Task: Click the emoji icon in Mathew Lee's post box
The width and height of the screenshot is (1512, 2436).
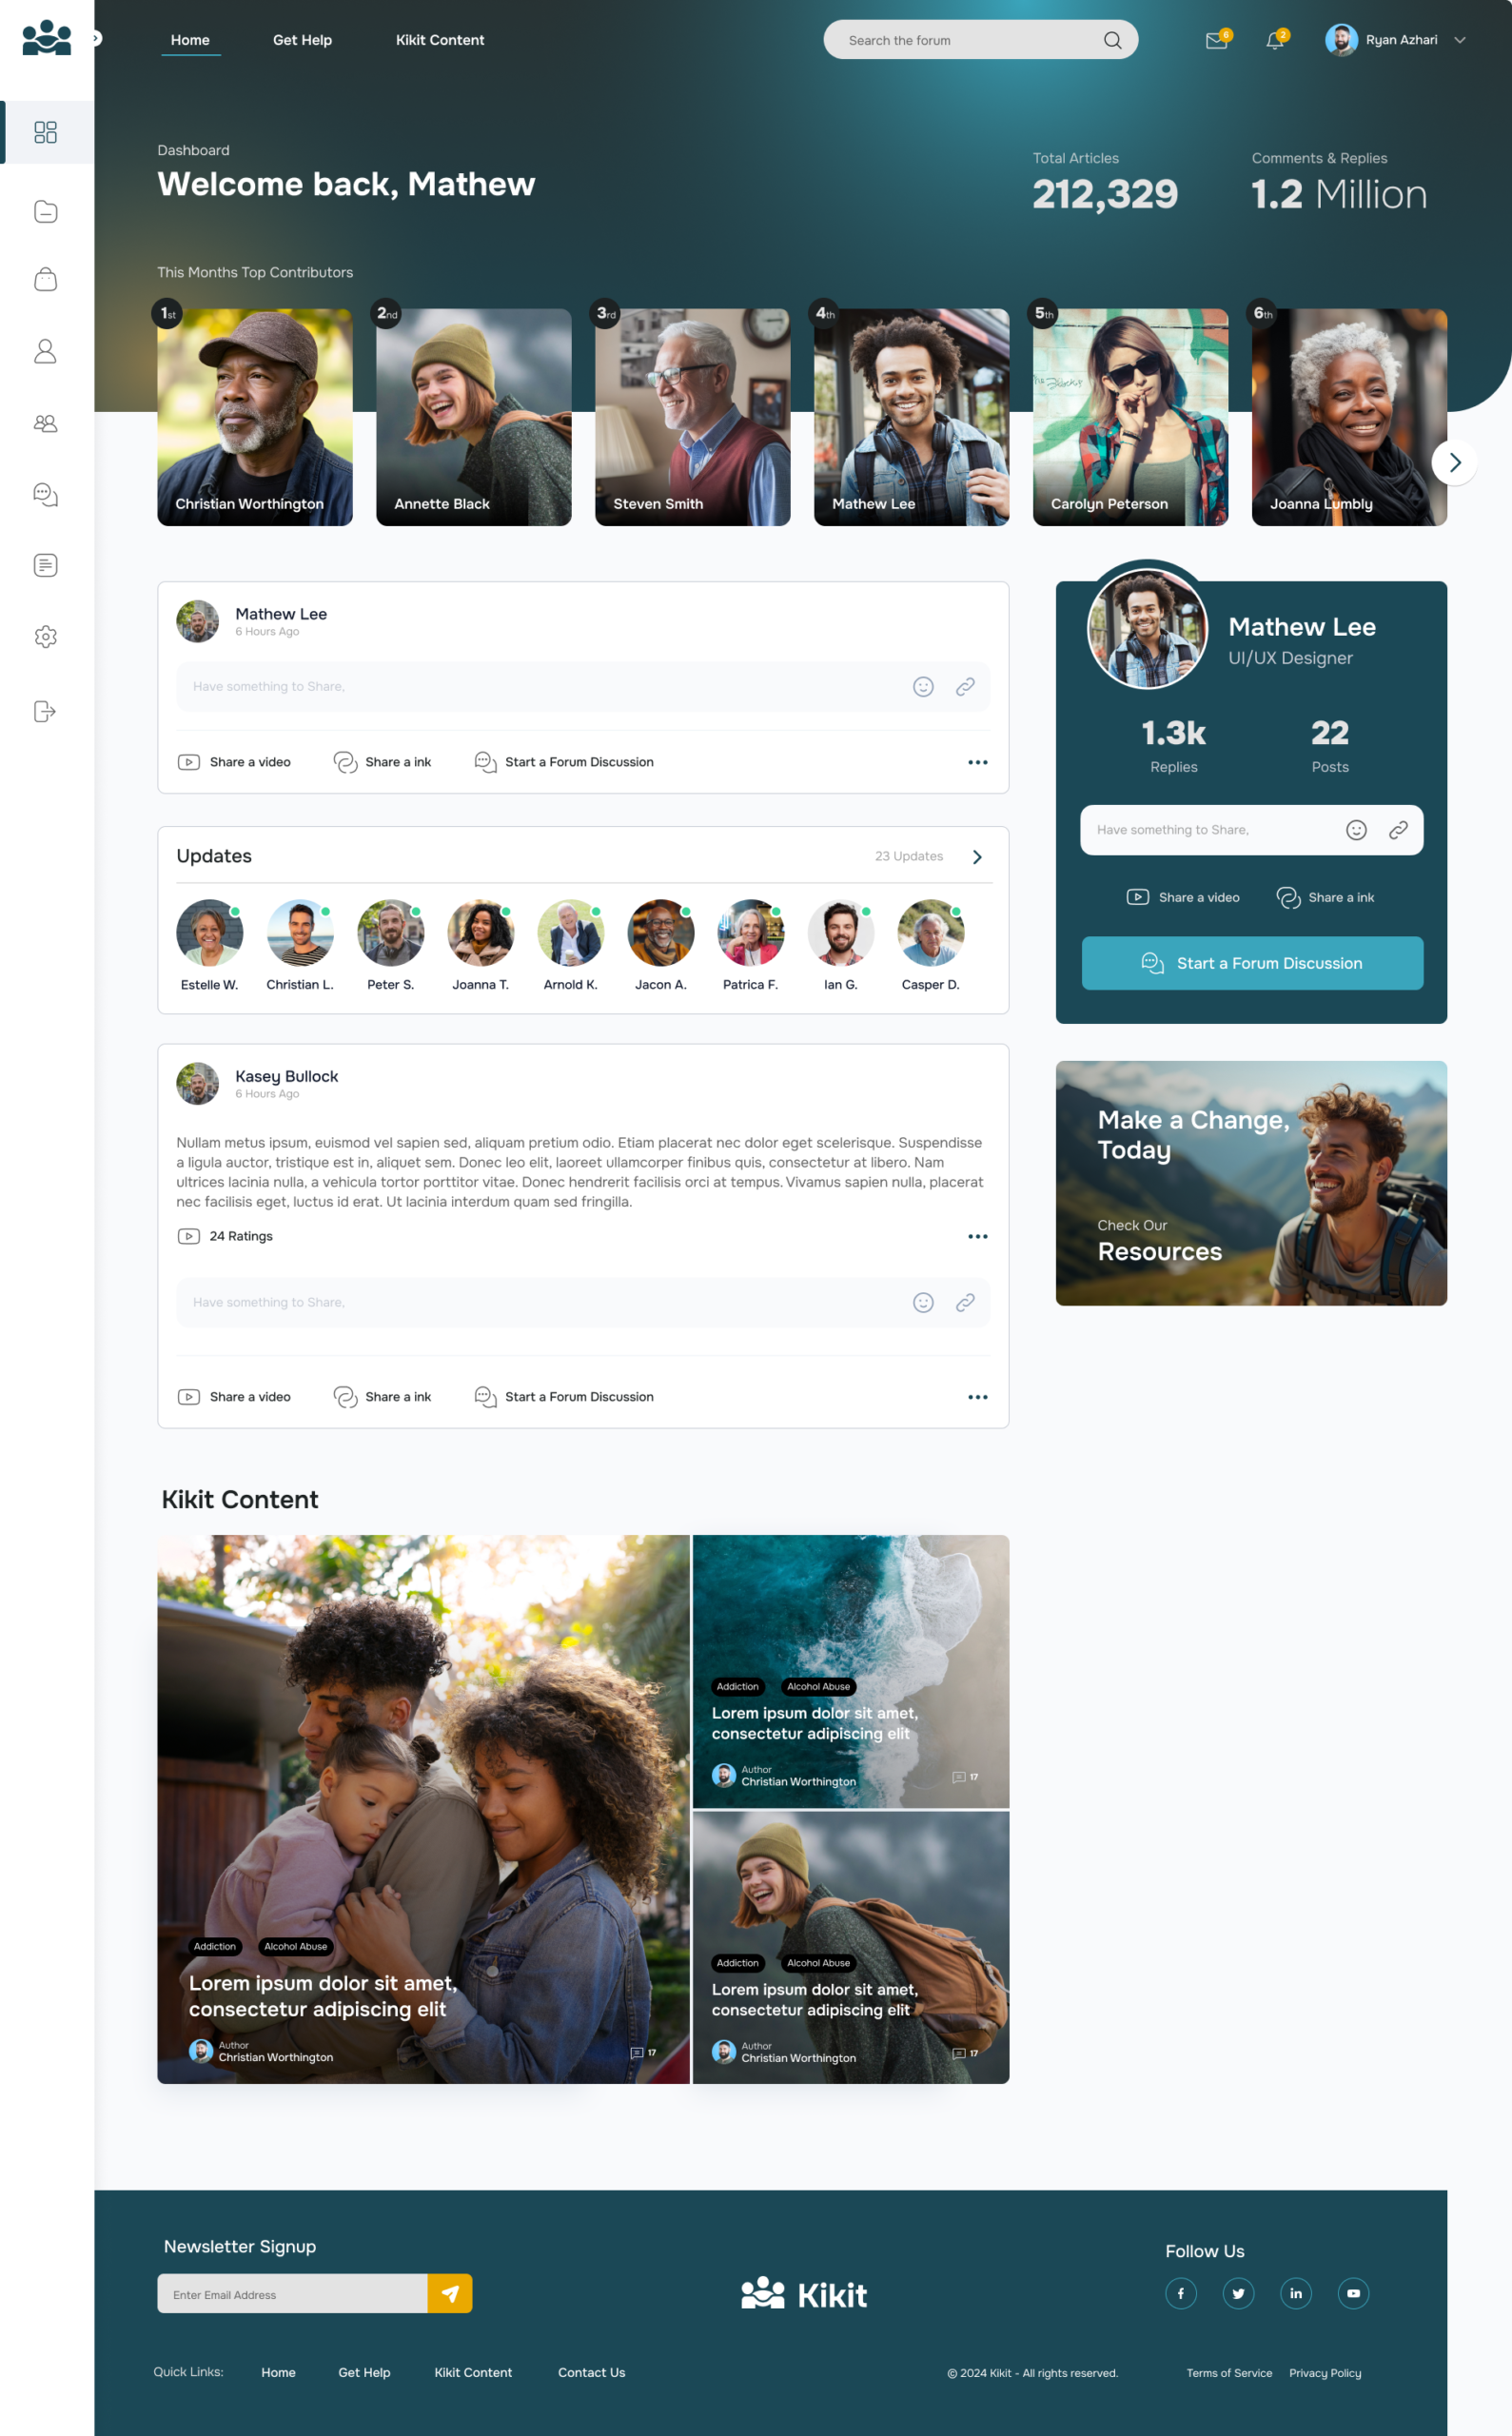Action: pos(923,687)
